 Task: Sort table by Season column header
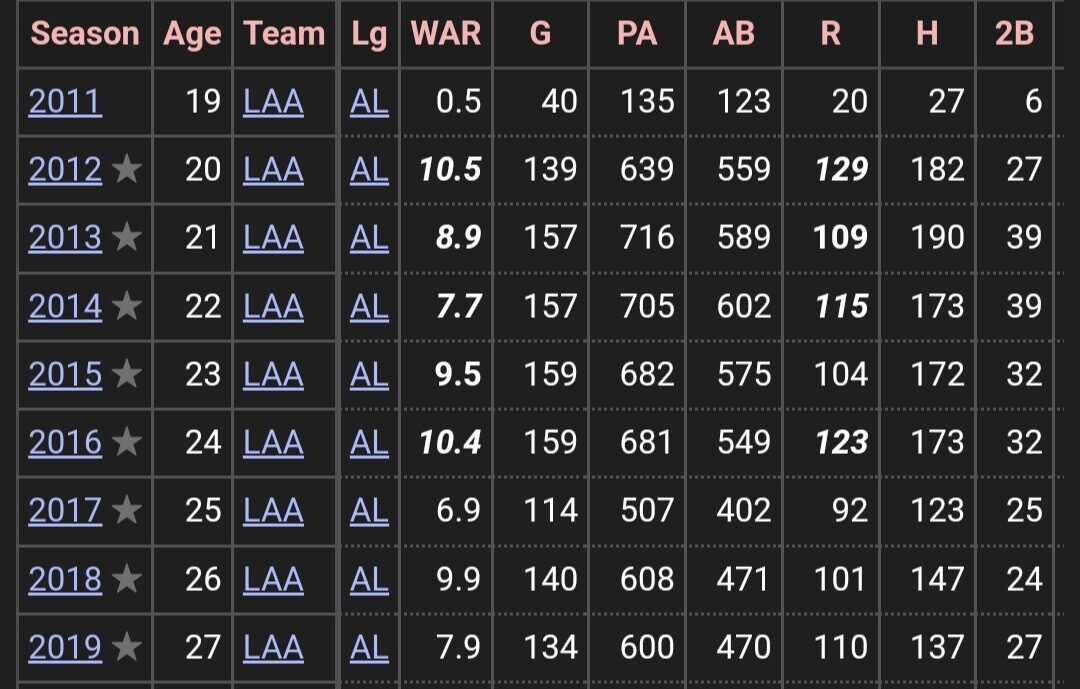85,33
